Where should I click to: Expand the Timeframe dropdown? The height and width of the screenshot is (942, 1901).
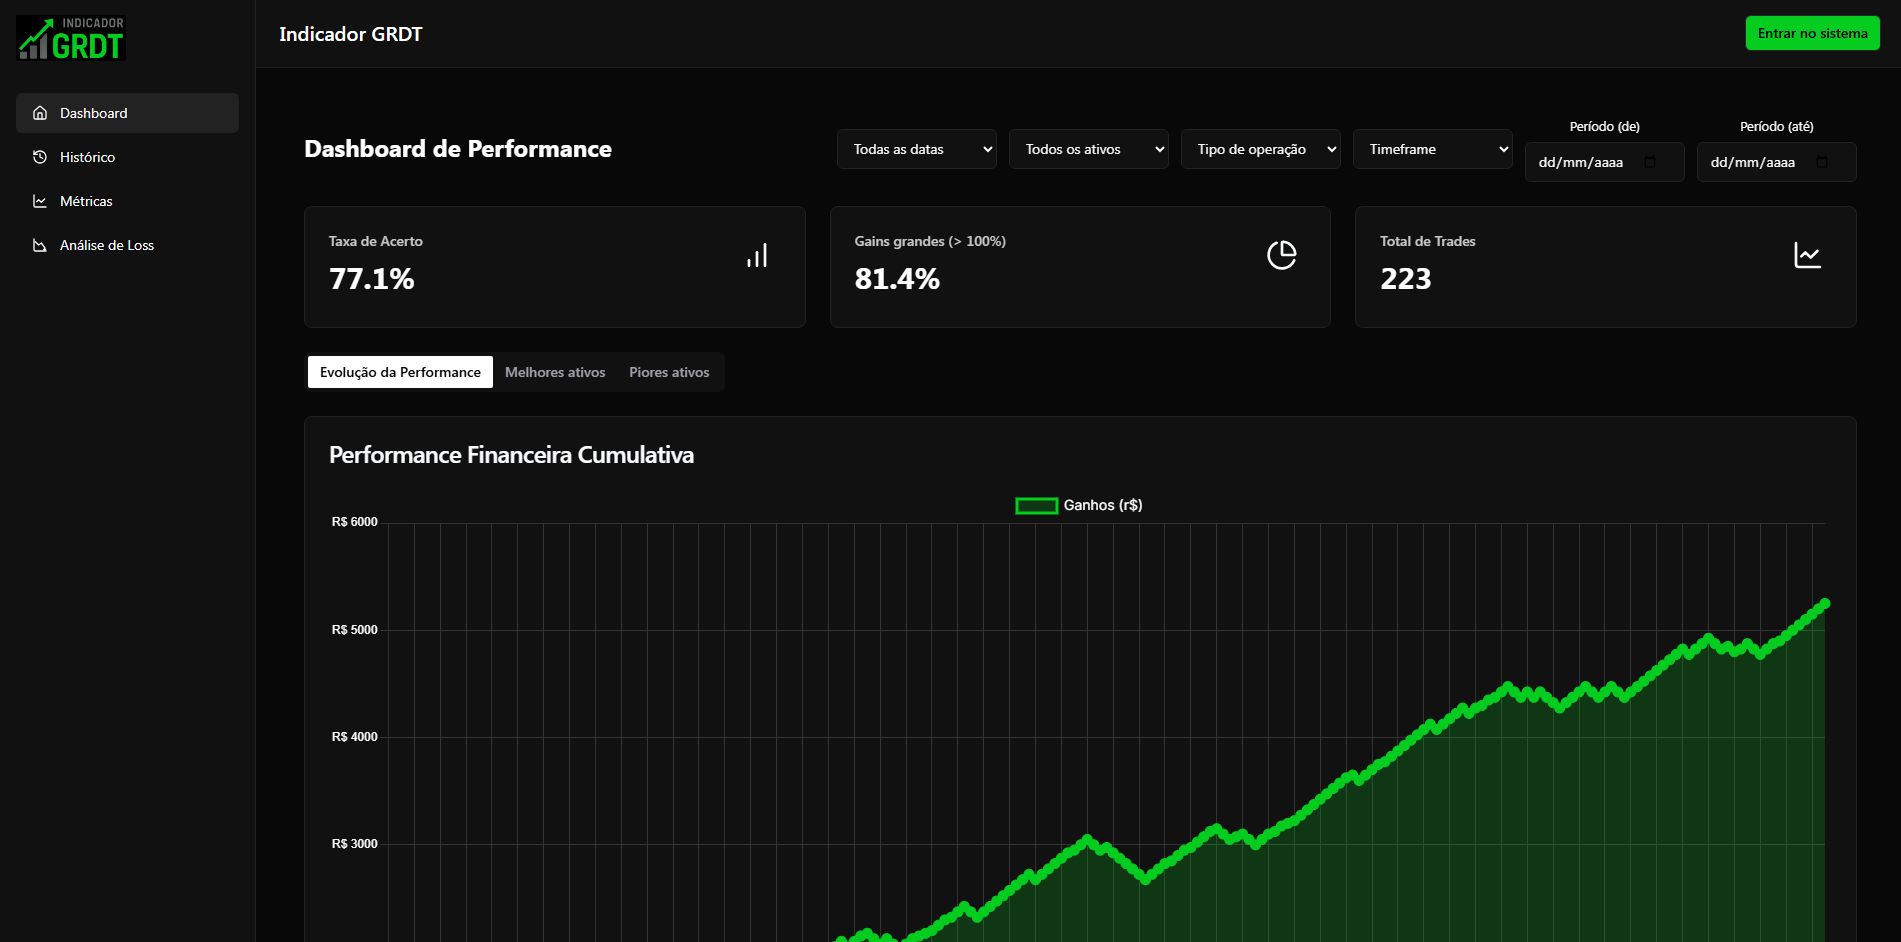[x=1433, y=149]
